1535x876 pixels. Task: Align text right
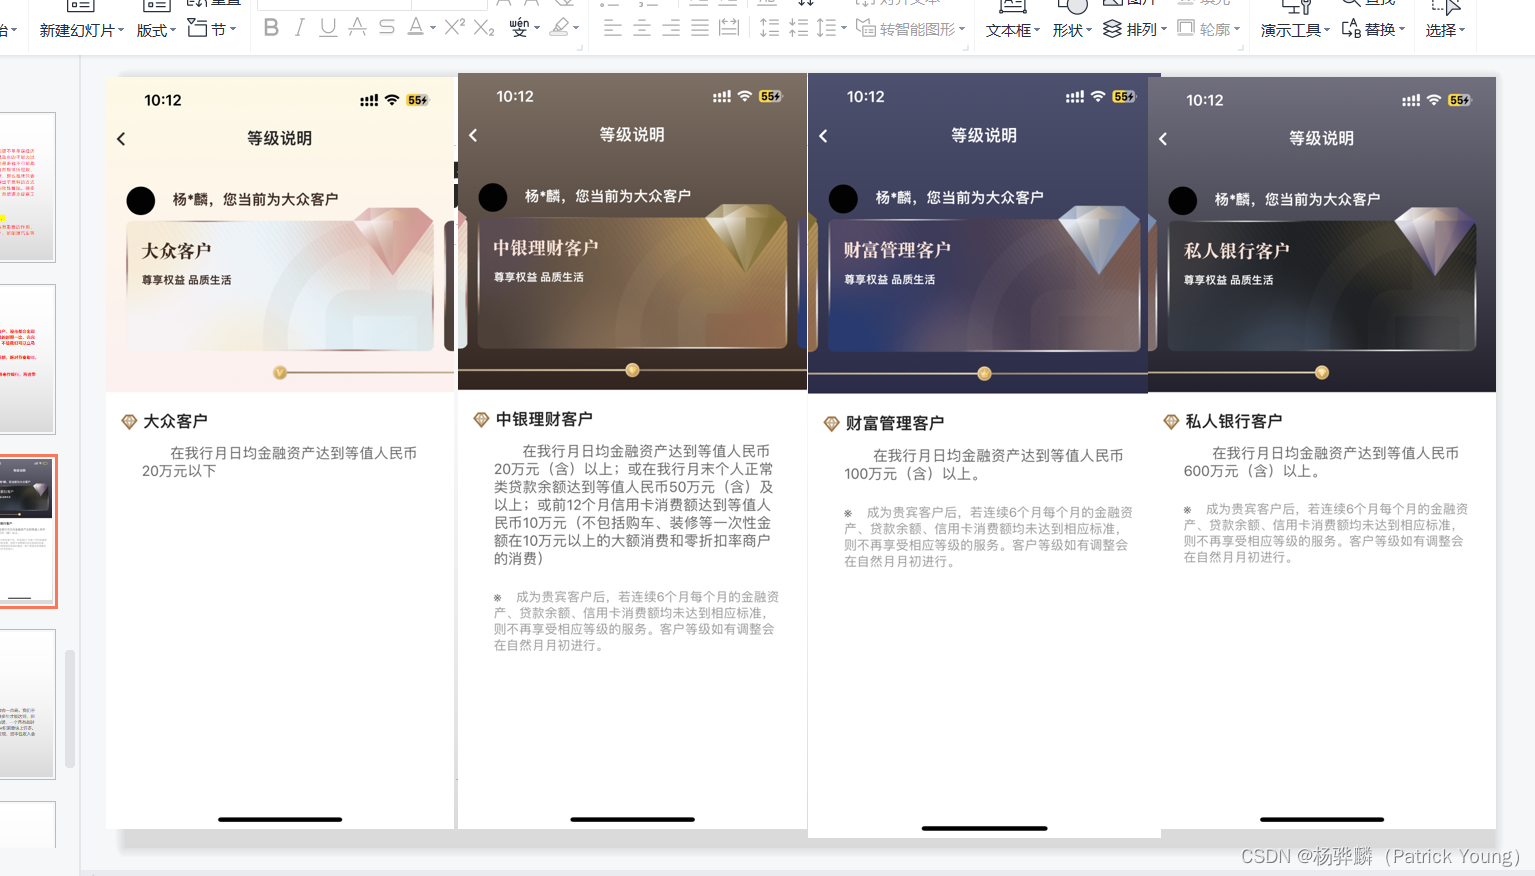coord(671,28)
